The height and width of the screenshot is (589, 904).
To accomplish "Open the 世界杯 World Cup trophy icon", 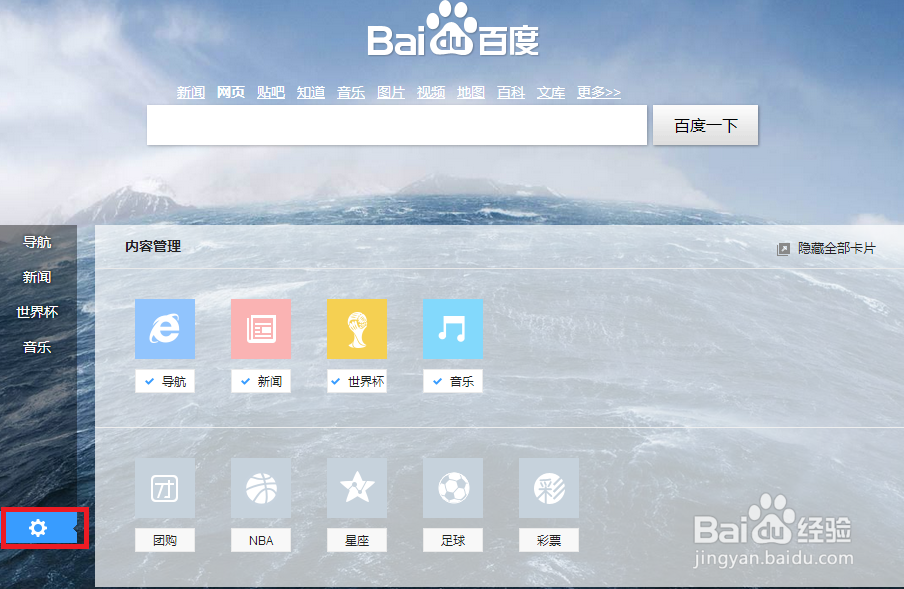I will point(357,329).
